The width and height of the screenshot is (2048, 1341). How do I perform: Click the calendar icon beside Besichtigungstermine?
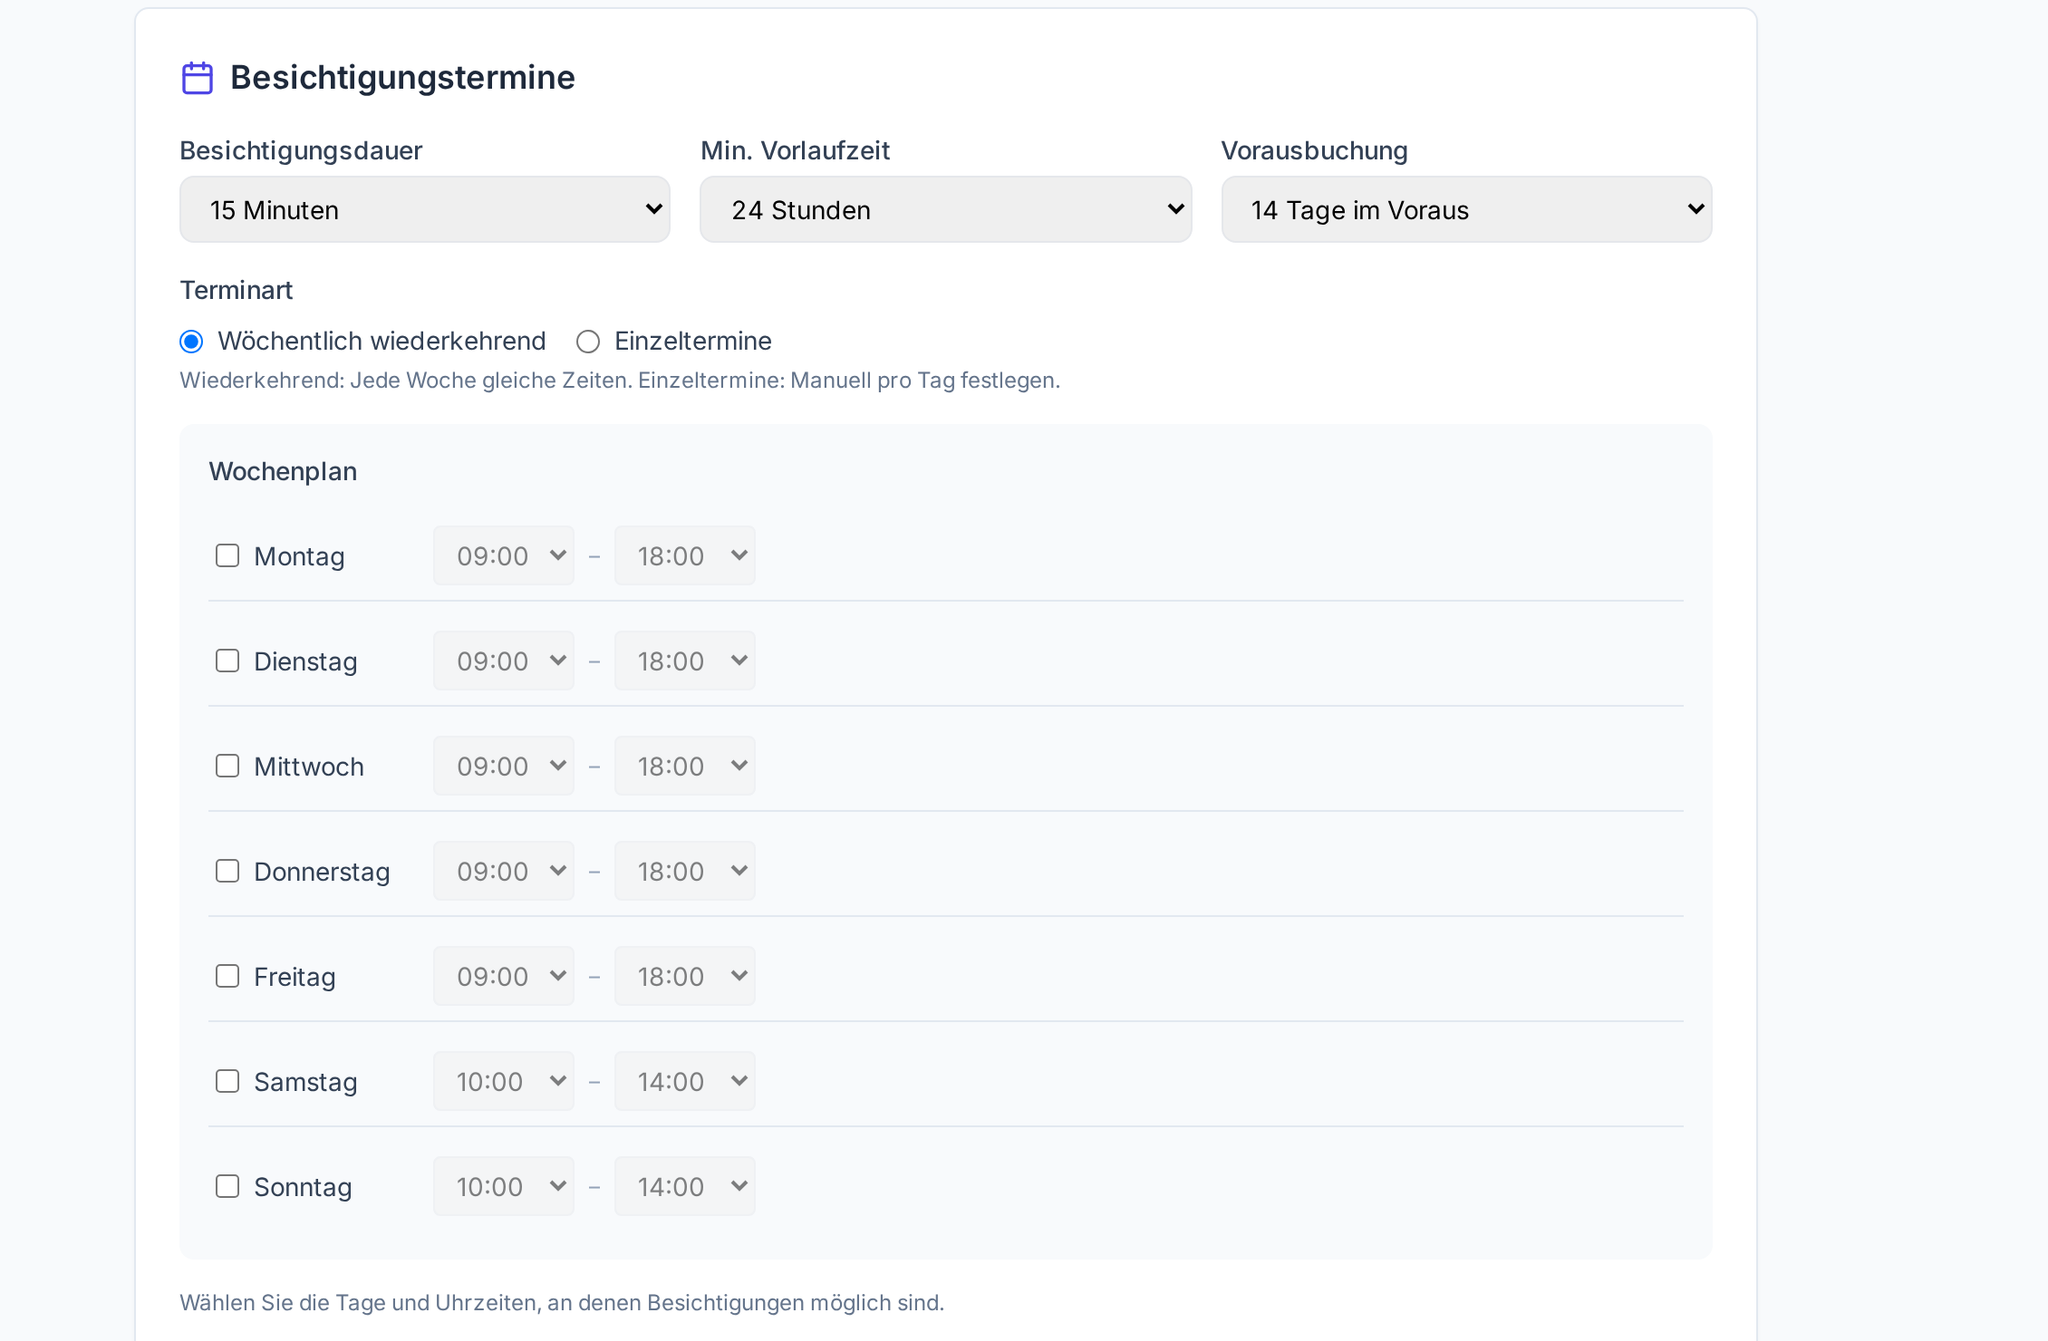point(197,78)
